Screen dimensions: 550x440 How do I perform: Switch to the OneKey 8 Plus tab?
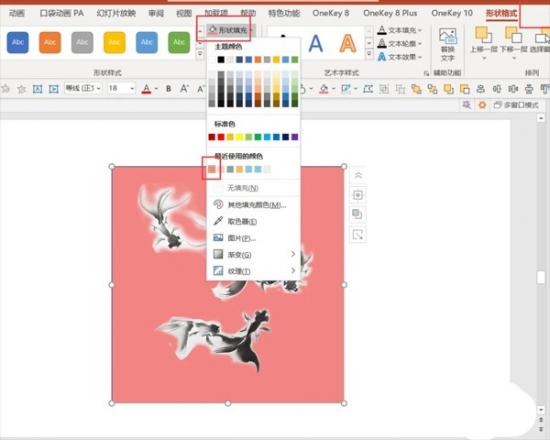pos(390,13)
